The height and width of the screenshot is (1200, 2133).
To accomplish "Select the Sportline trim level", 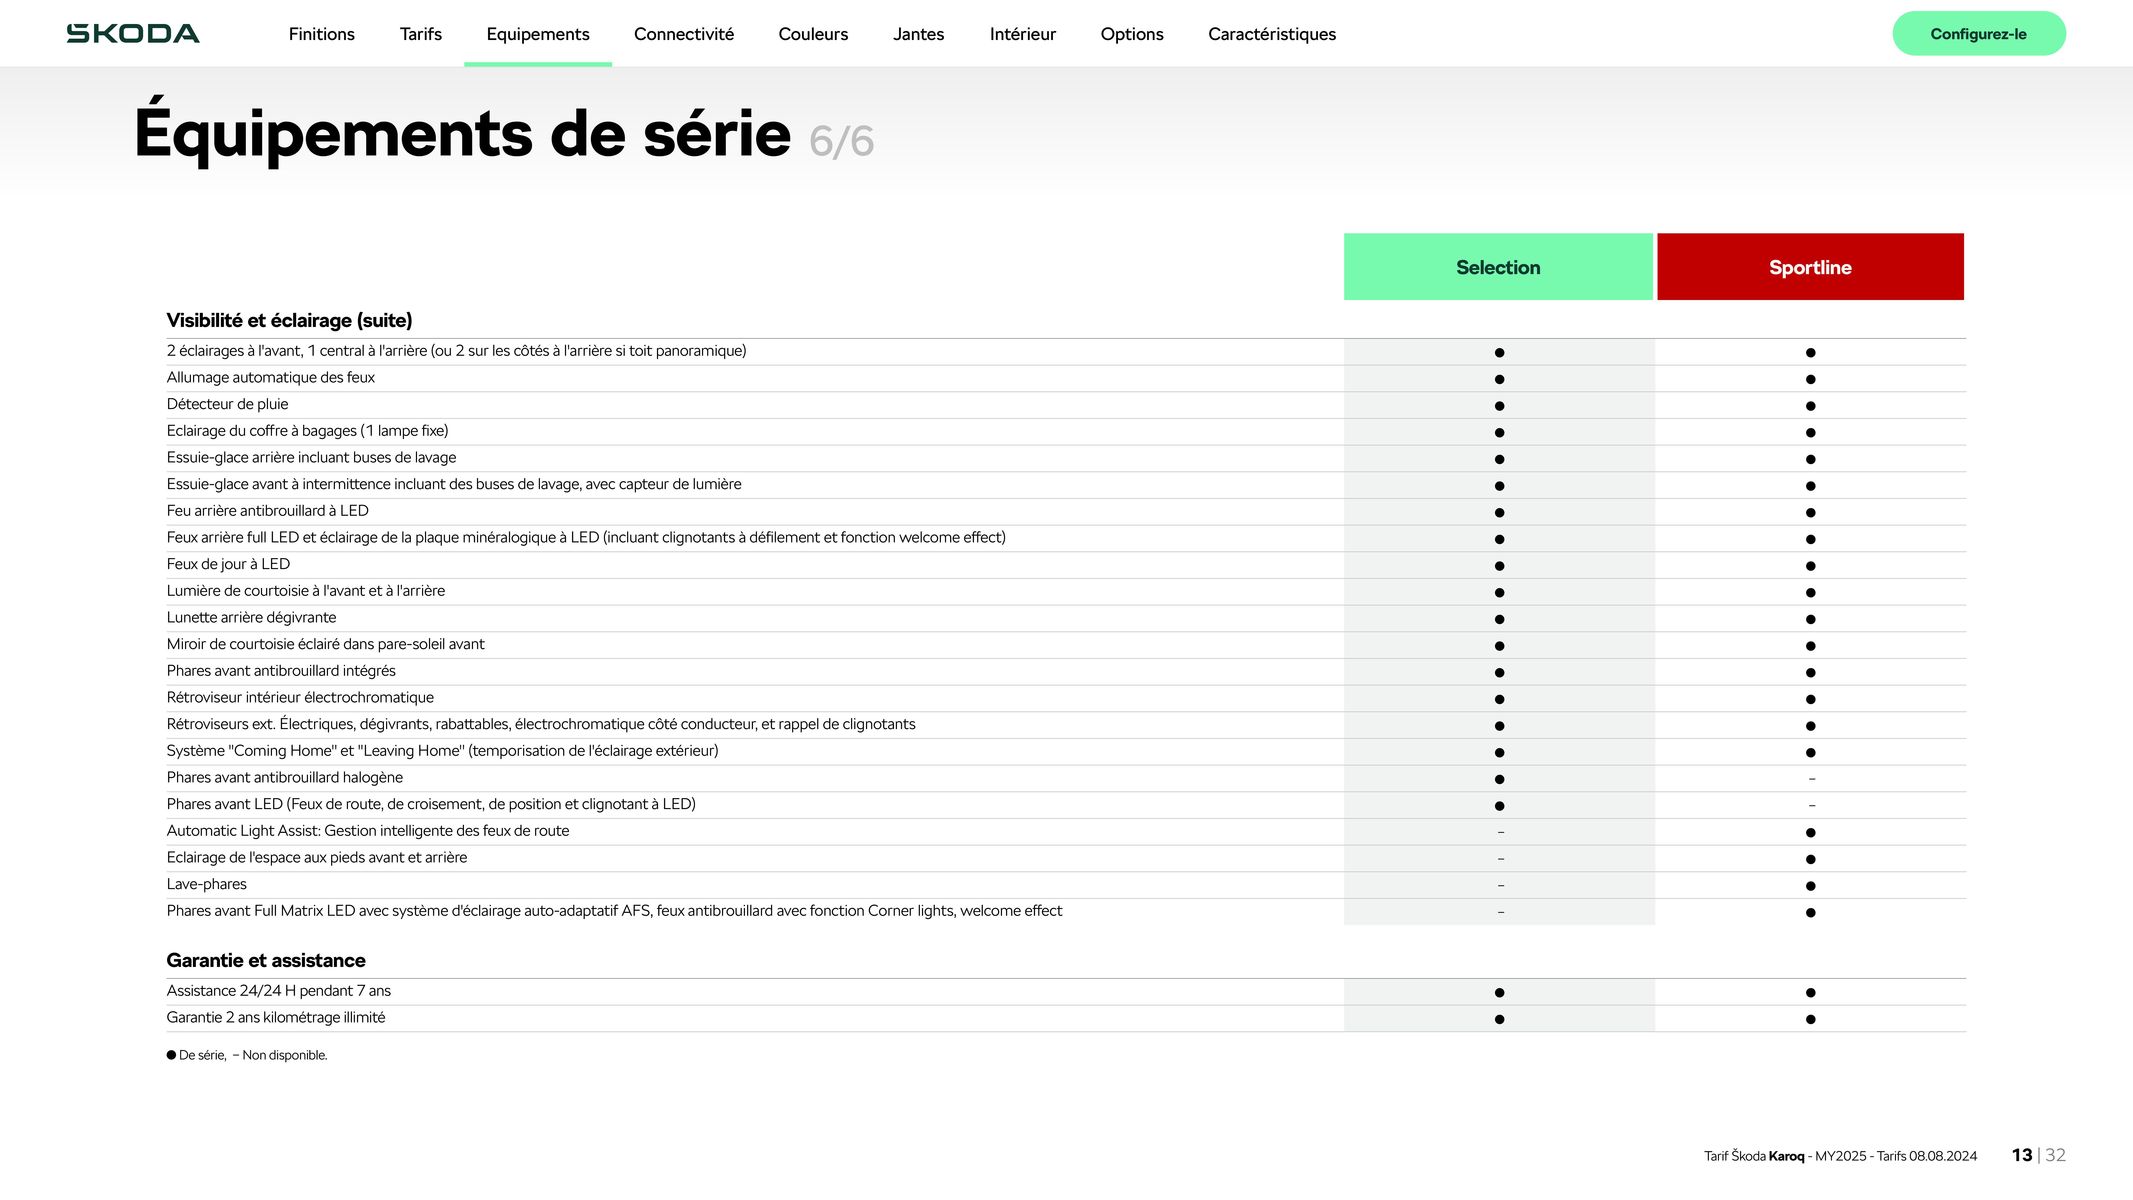I will (1811, 267).
